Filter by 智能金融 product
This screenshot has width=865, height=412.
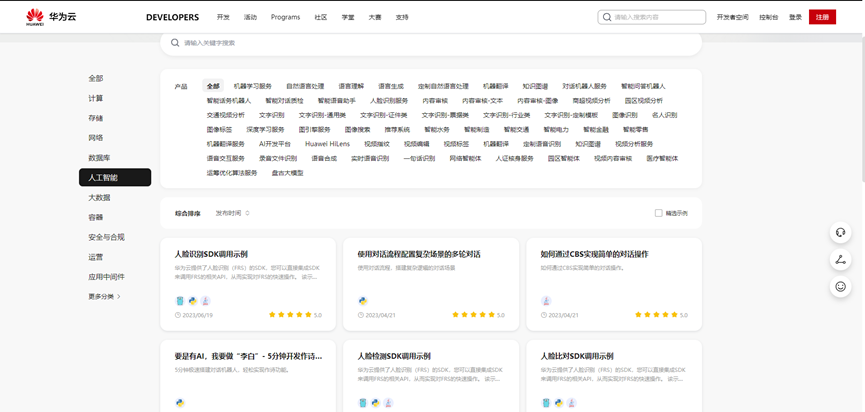[596, 130]
